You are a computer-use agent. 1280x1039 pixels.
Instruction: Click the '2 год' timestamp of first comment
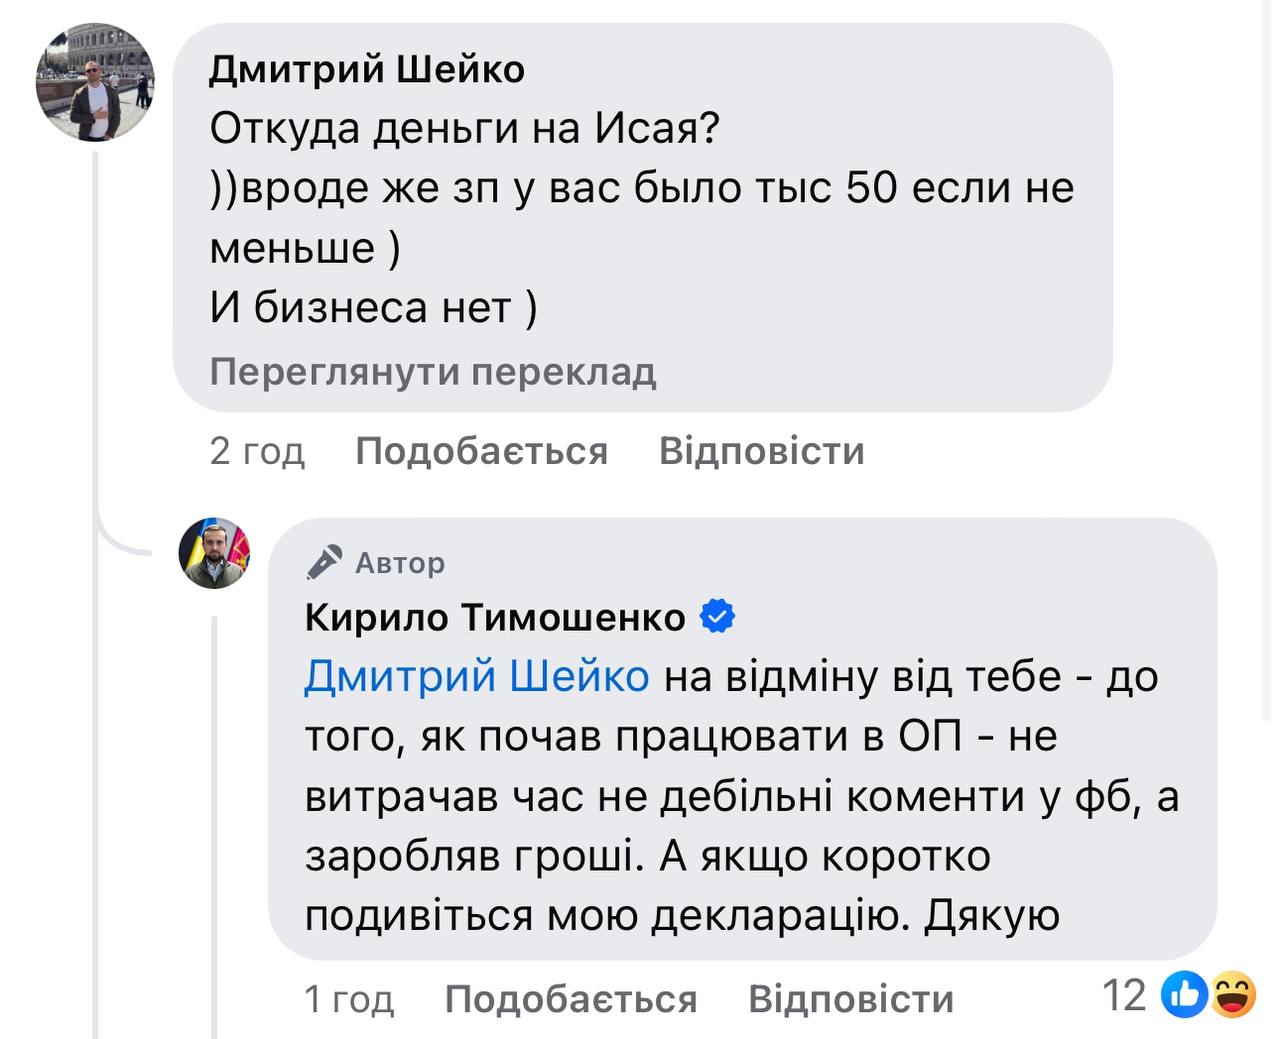257,451
